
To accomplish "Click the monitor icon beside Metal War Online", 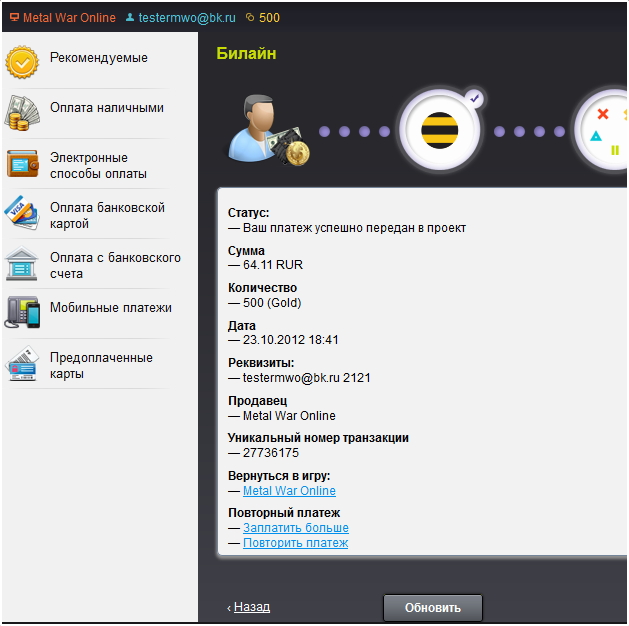I will [14, 17].
